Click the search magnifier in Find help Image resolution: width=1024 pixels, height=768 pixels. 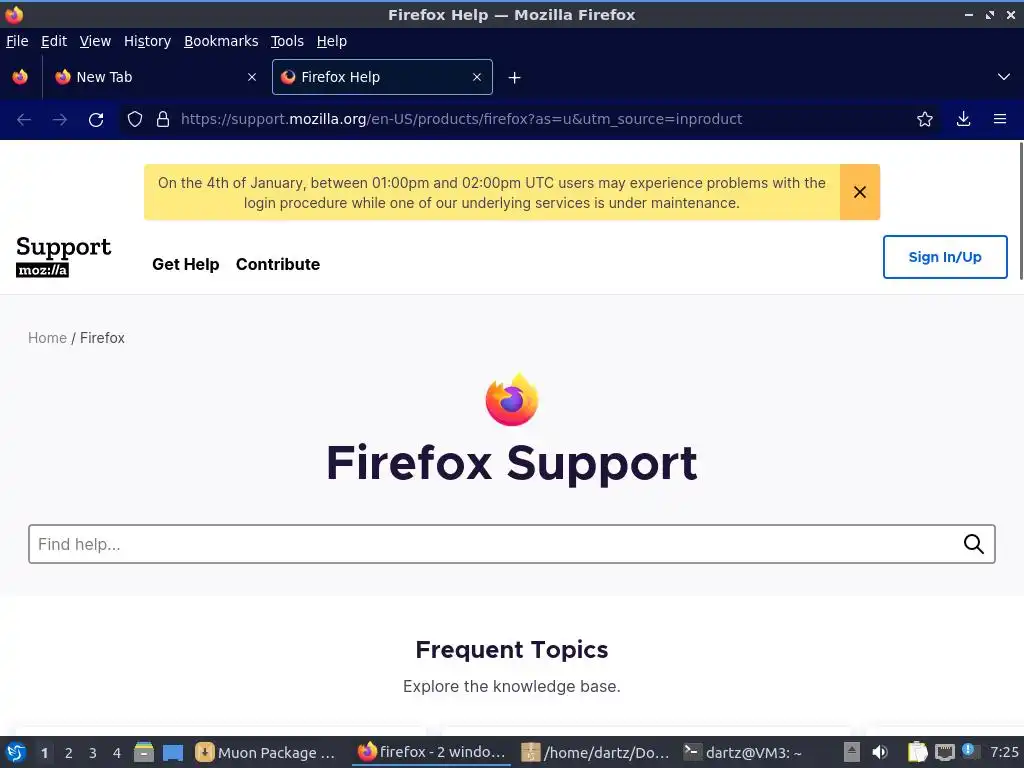974,544
